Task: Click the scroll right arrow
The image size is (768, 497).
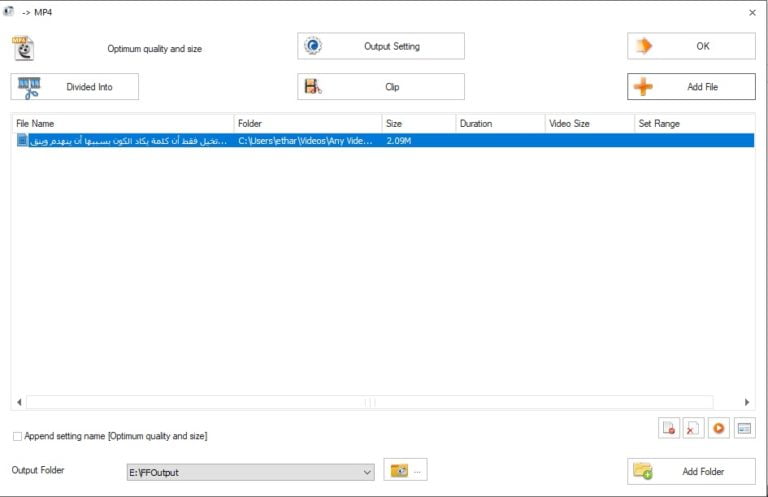Action: pos(748,402)
